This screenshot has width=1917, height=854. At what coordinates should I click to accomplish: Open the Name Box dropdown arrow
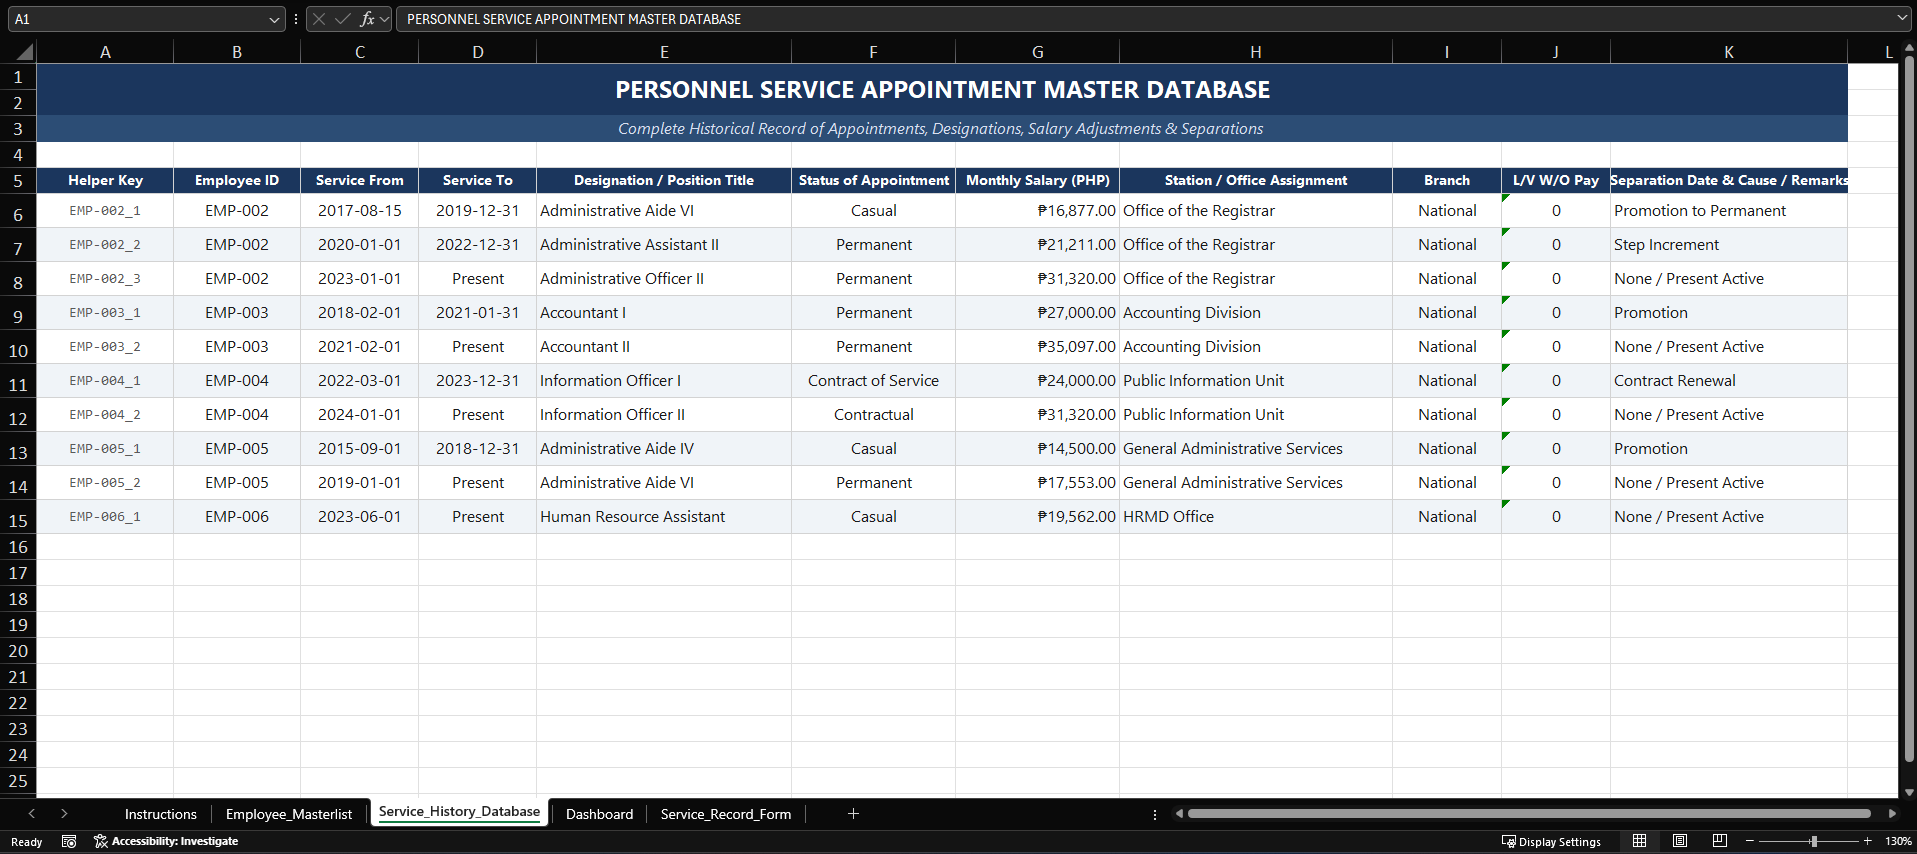pyautogui.click(x=274, y=19)
